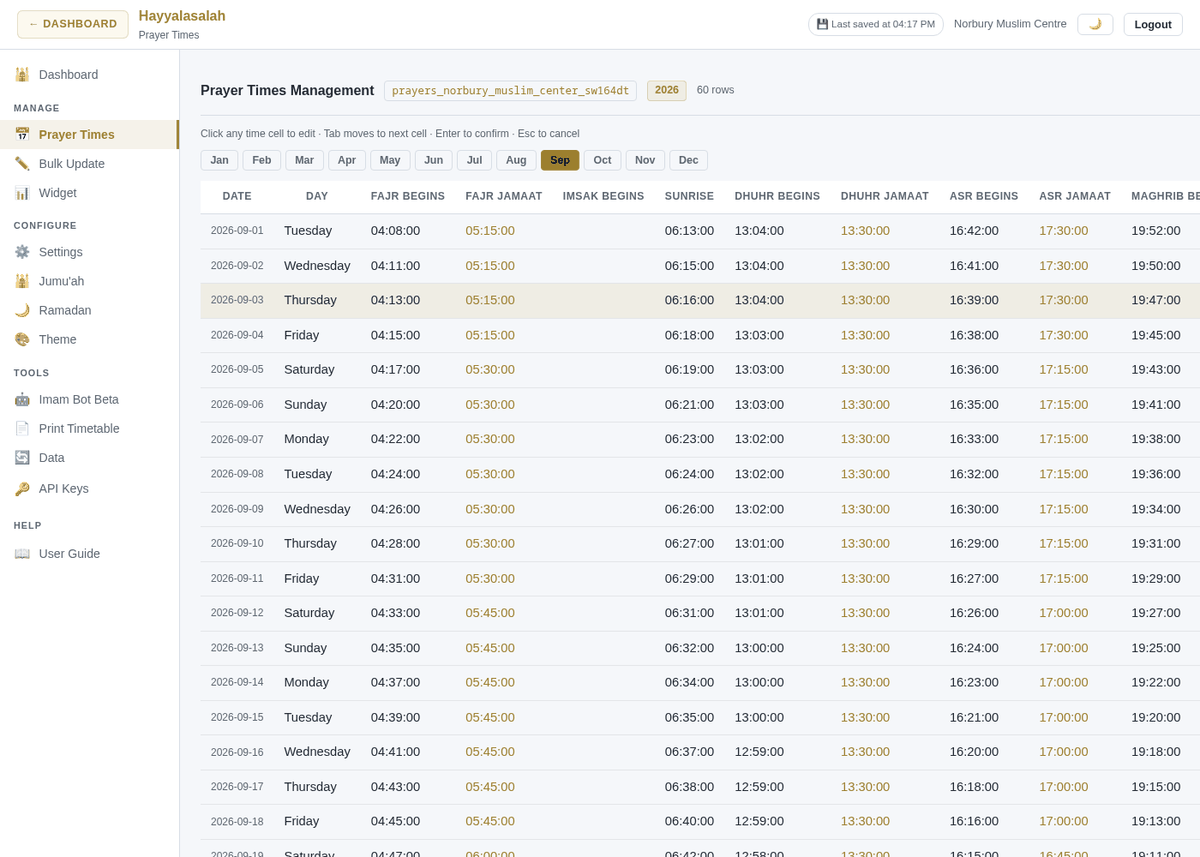This screenshot has height=857, width=1200.
Task: Click the Print Timetable page icon
Action: (22, 428)
